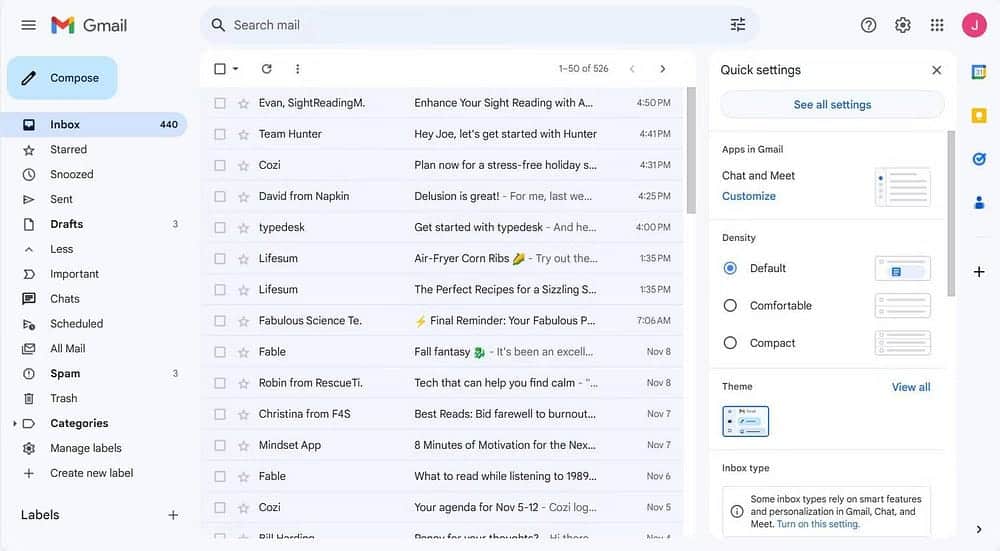1000x551 pixels.
Task: Open the Drafts folder
Action: point(66,224)
